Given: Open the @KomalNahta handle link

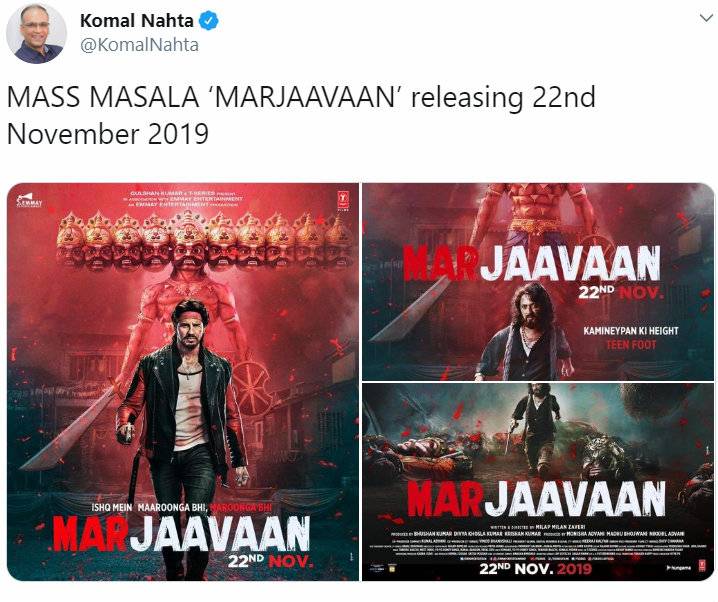Looking at the screenshot, I should (139, 45).
